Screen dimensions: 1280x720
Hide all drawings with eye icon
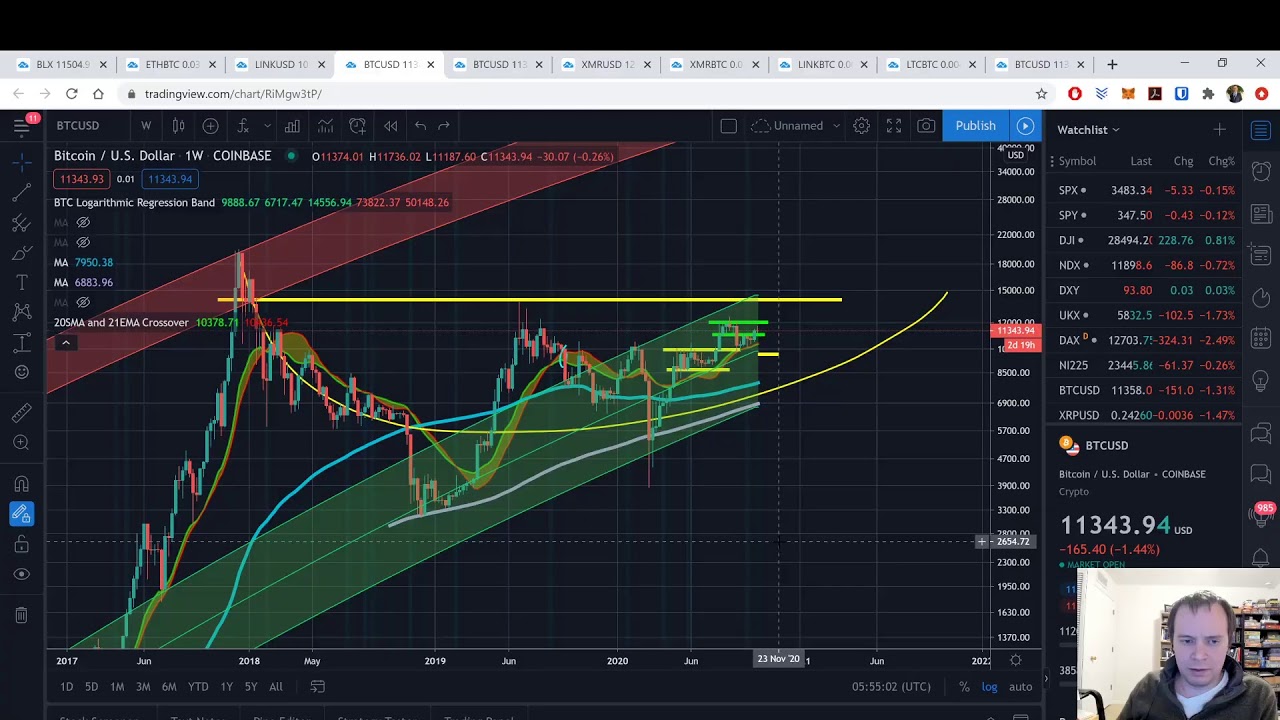pyautogui.click(x=21, y=574)
